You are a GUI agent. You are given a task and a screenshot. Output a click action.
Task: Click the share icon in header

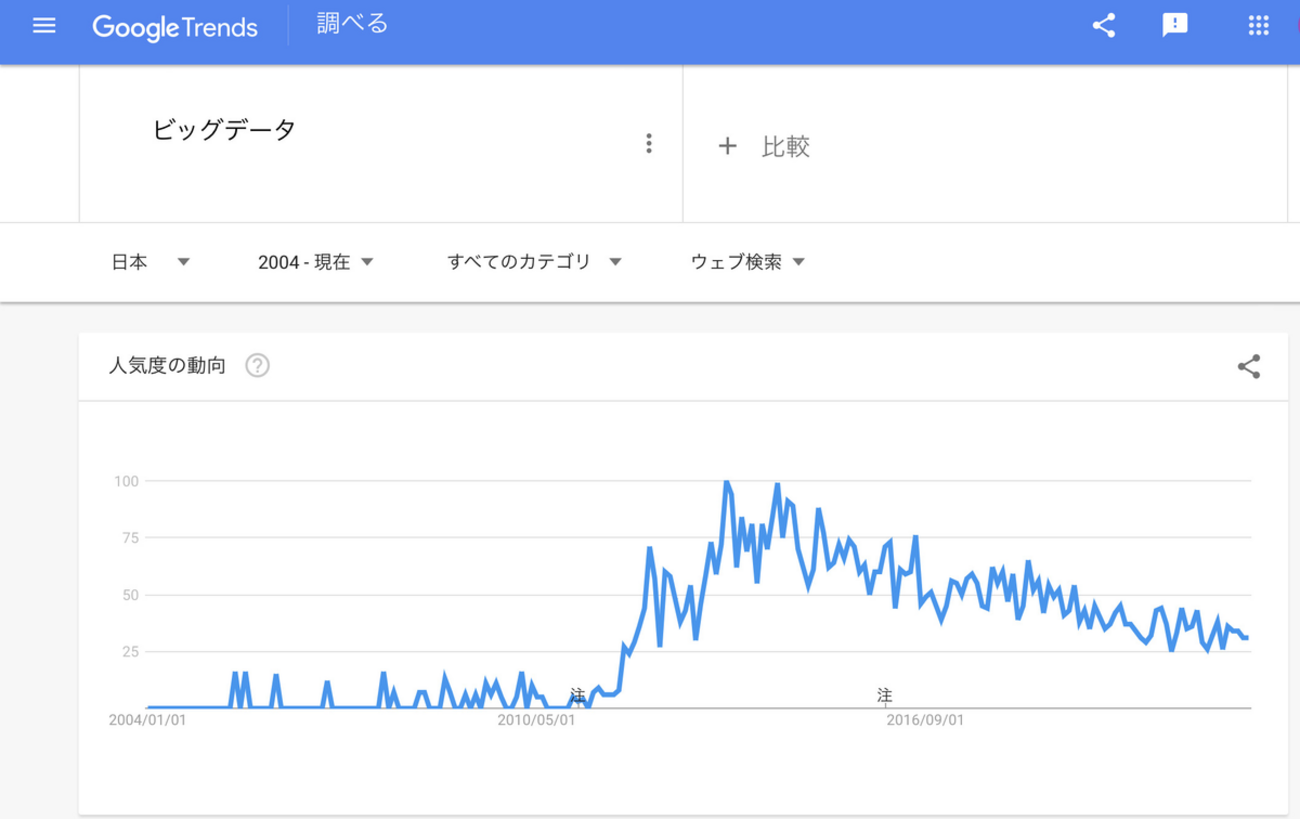pyautogui.click(x=1104, y=26)
